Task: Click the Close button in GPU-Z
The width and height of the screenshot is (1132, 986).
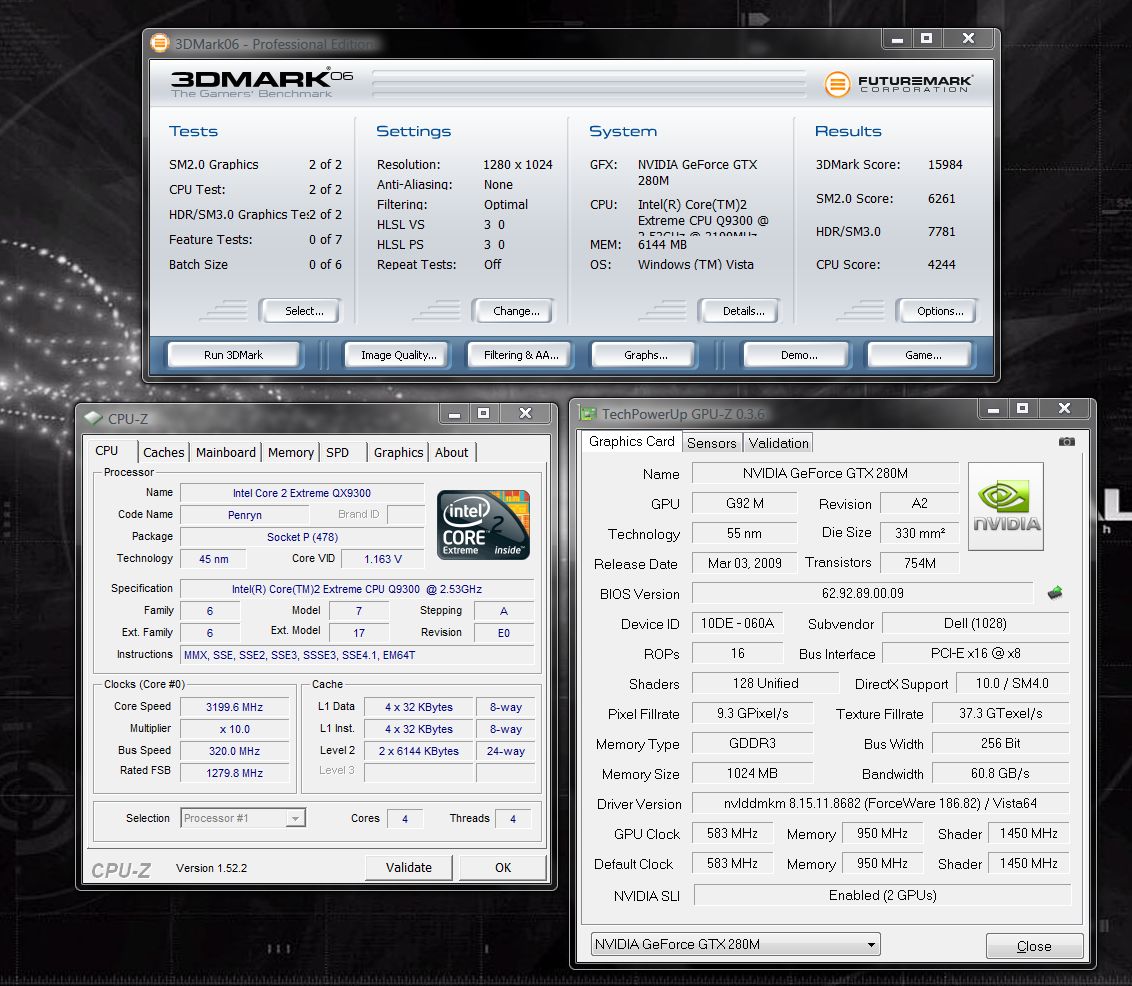Action: pos(1034,946)
